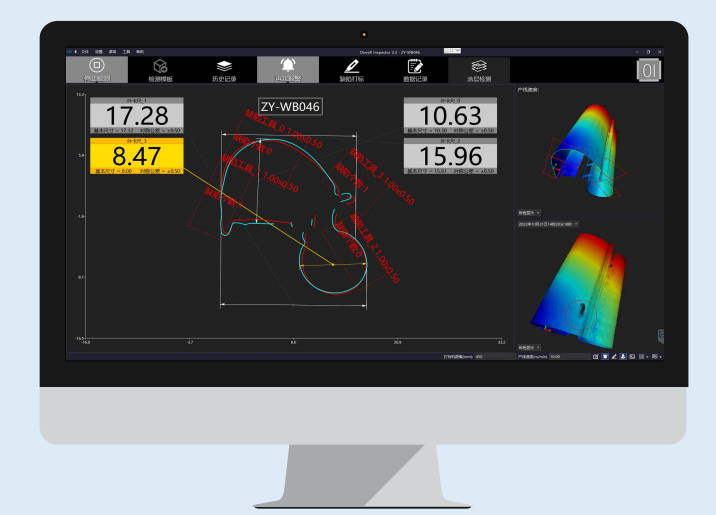The height and width of the screenshot is (515, 716).
Task: Open the 文件 (File) menu
Action: (85, 52)
